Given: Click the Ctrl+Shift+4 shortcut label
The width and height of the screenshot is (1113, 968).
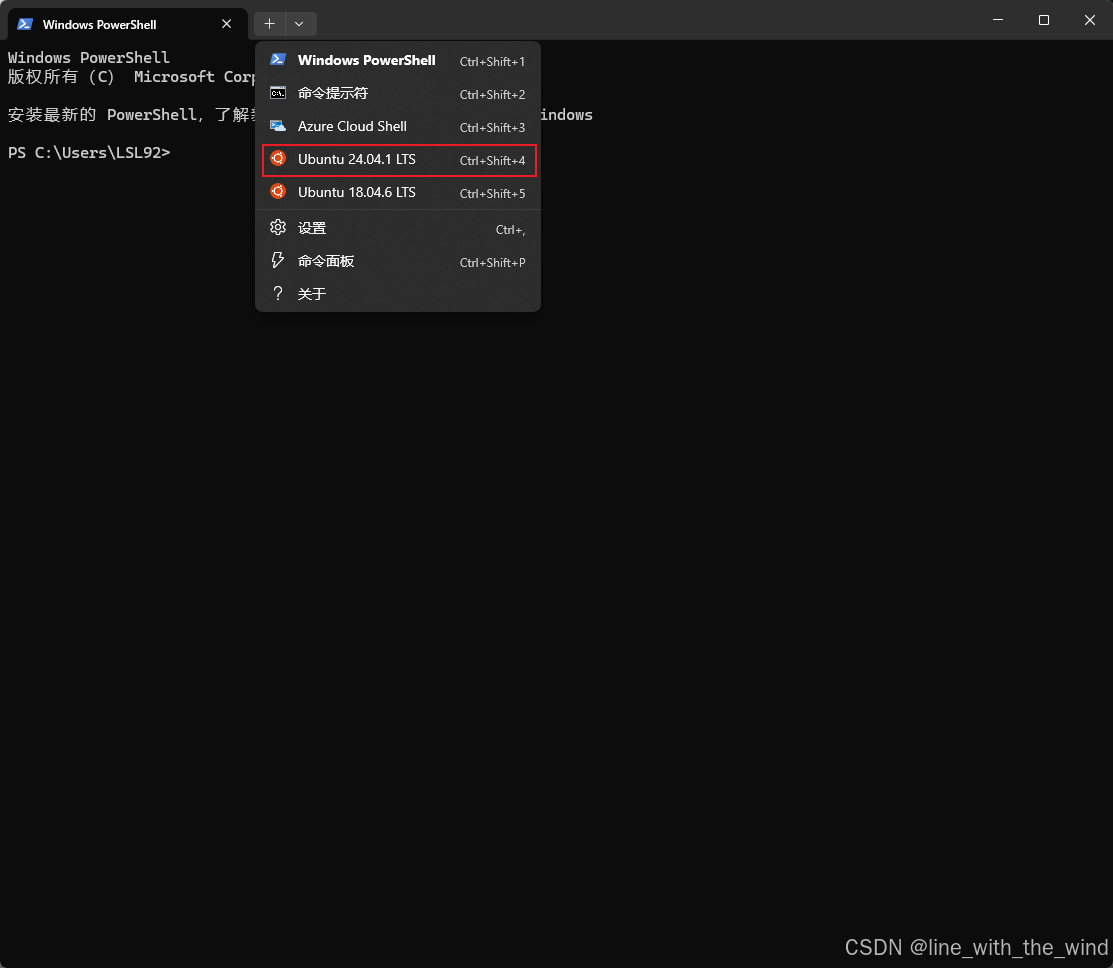Looking at the screenshot, I should click(492, 160).
